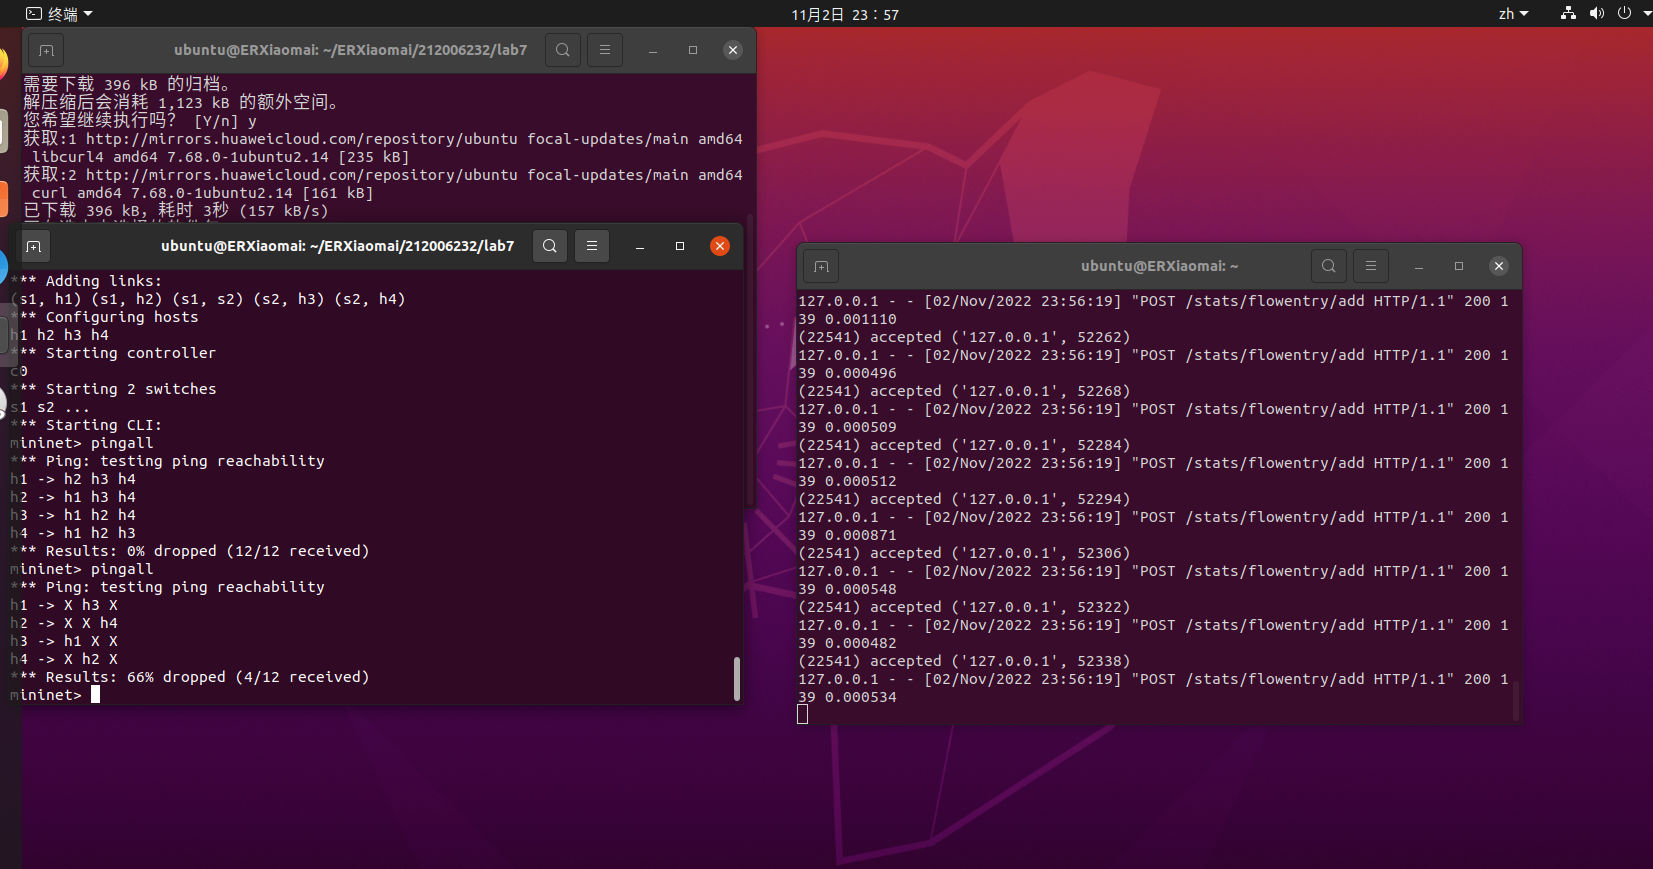Click the value '39 0.001110' in the log
The image size is (1653, 869).
coord(847,319)
